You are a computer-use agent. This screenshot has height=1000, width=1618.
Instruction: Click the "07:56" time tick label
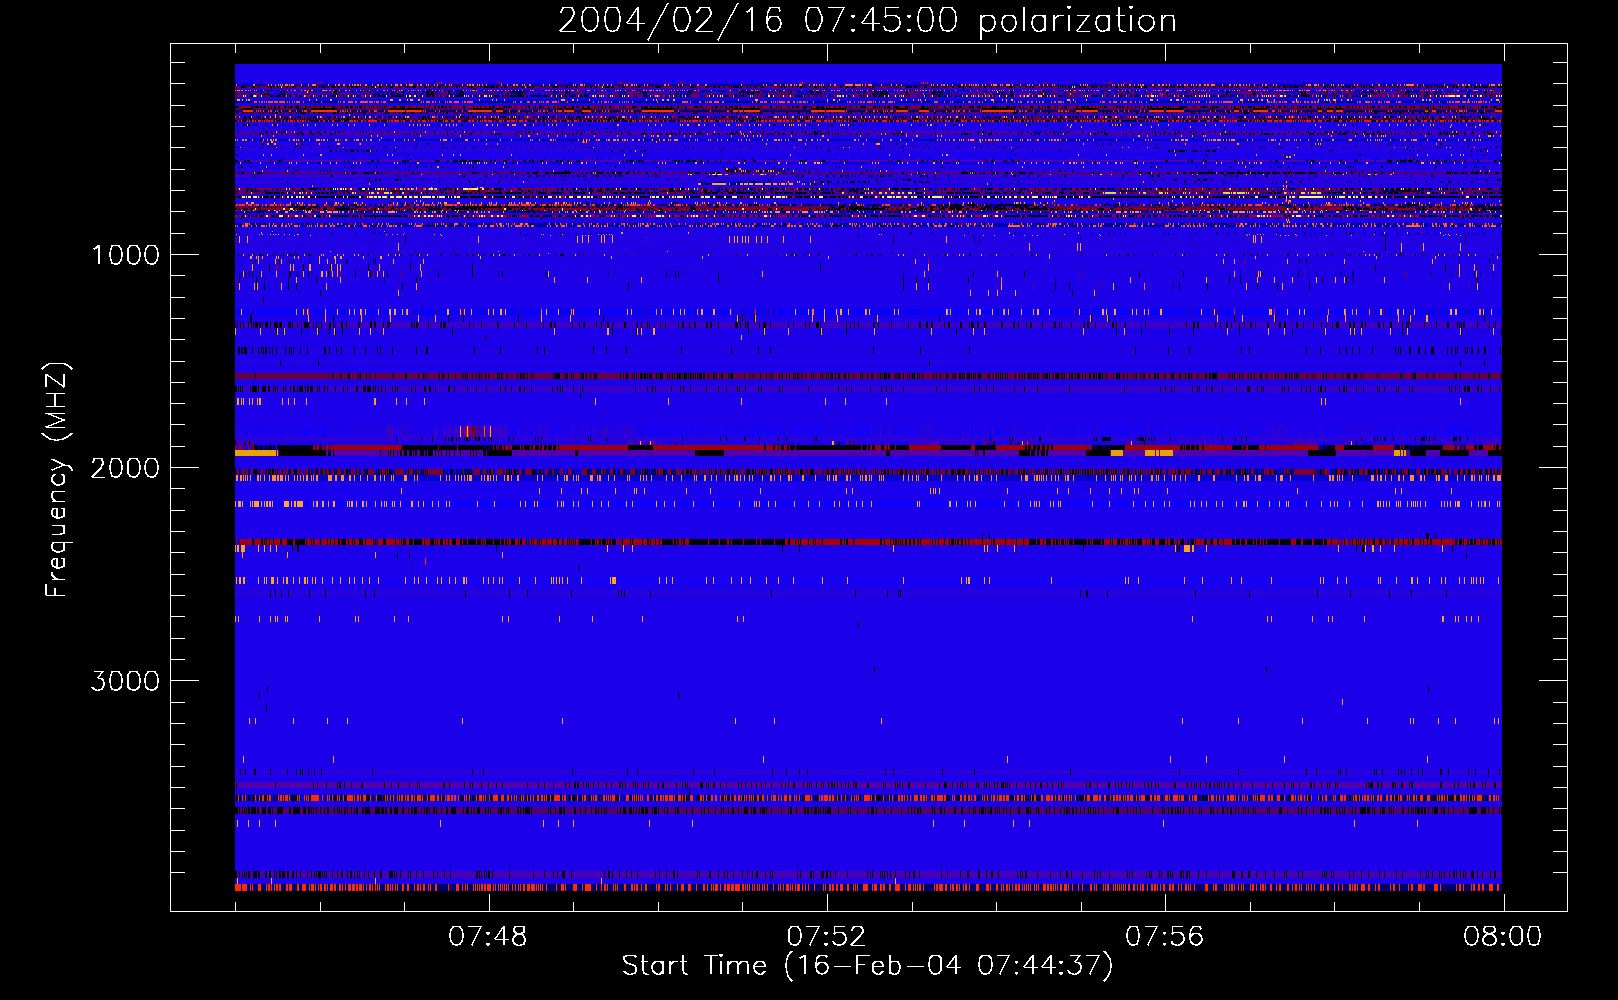(x=1165, y=937)
